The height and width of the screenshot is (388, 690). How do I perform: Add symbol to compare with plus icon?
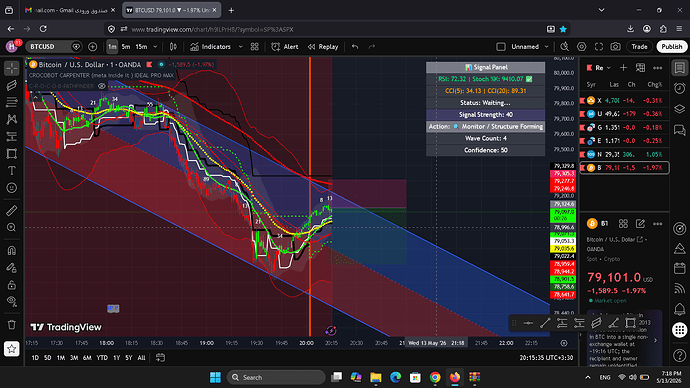[x=92, y=47]
